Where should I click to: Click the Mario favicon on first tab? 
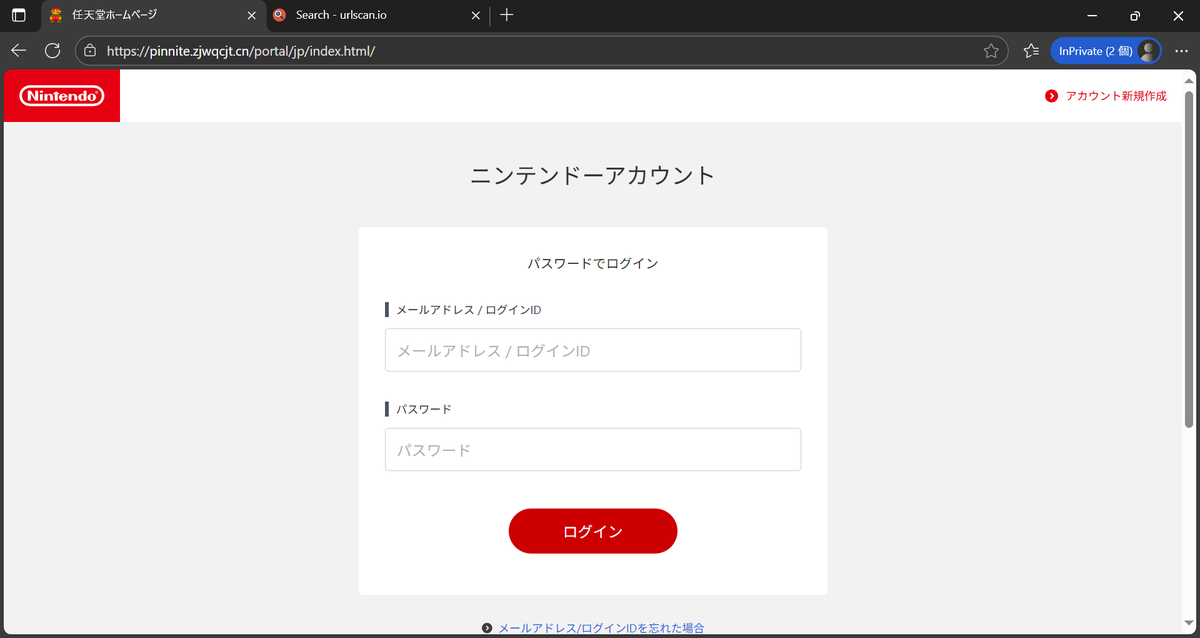(x=56, y=15)
